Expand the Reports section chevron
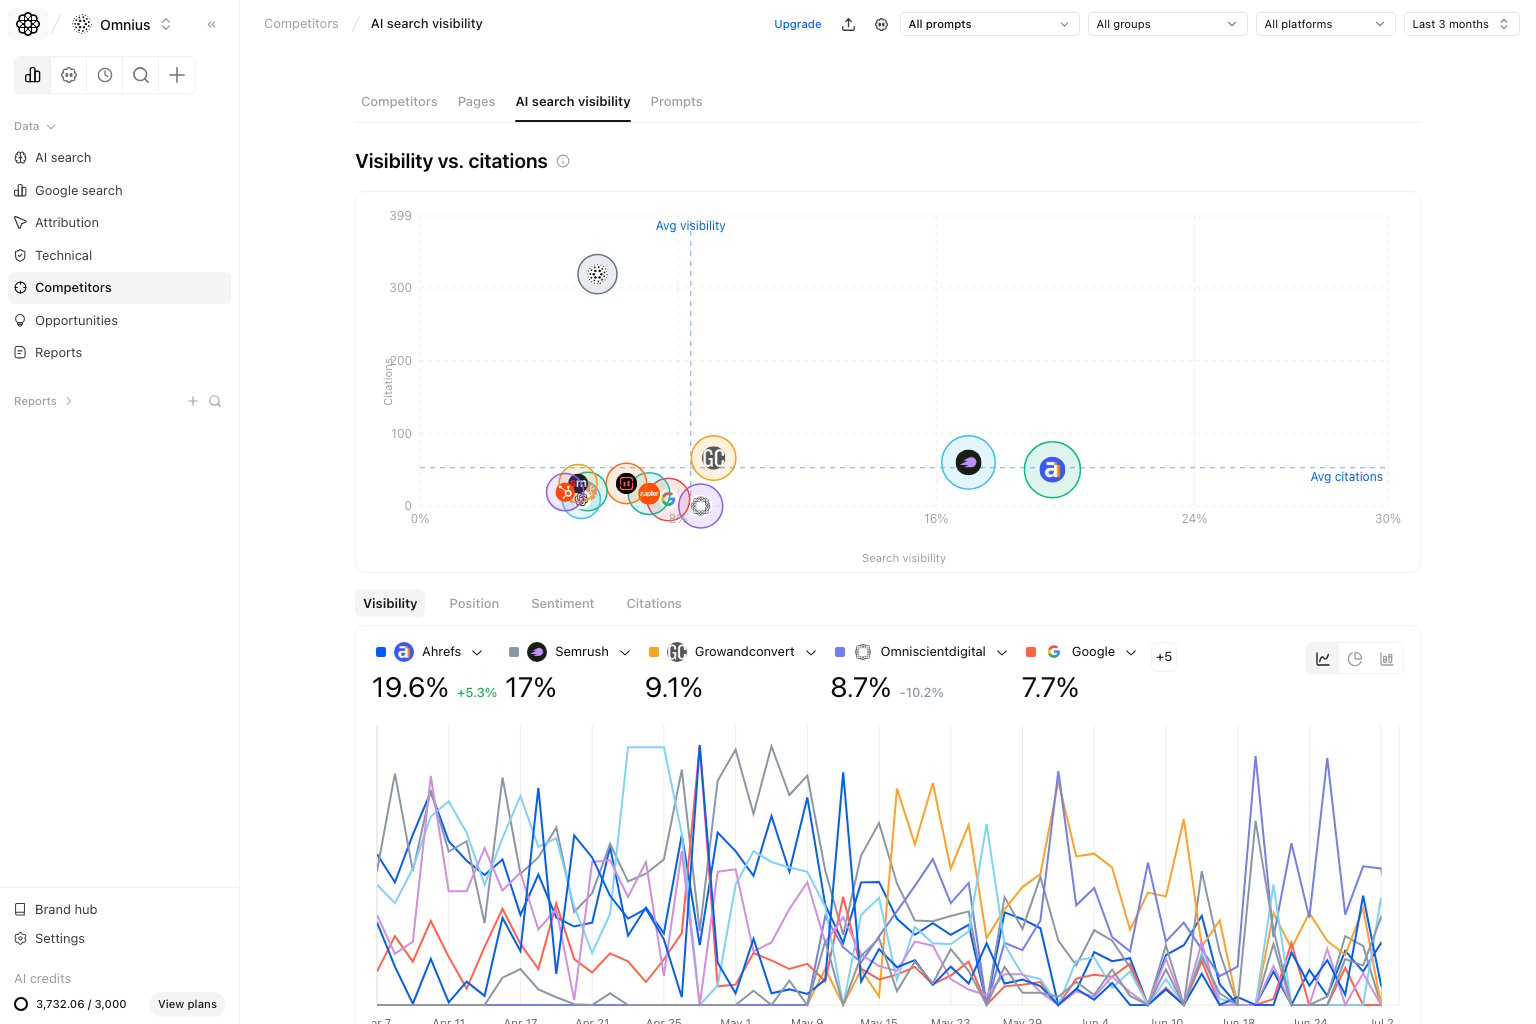Viewport: 1536px width, 1024px height. (68, 401)
